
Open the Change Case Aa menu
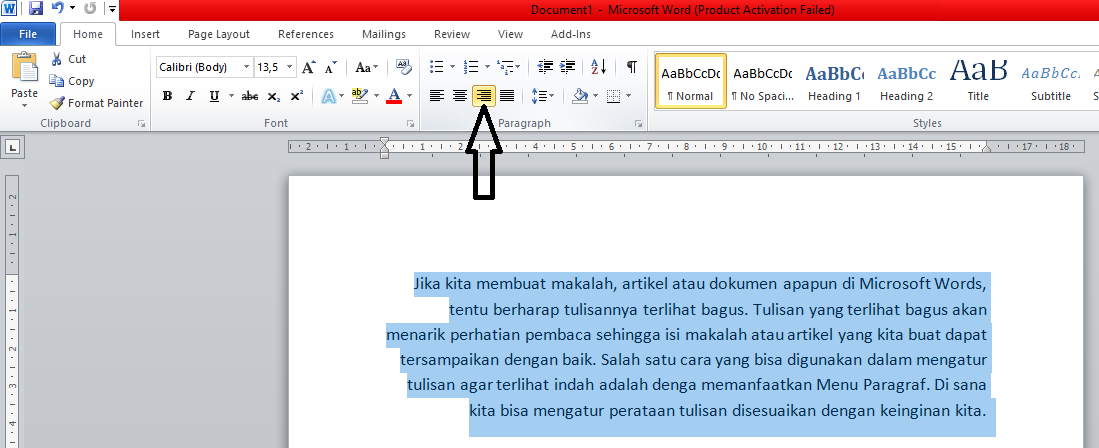(x=367, y=67)
